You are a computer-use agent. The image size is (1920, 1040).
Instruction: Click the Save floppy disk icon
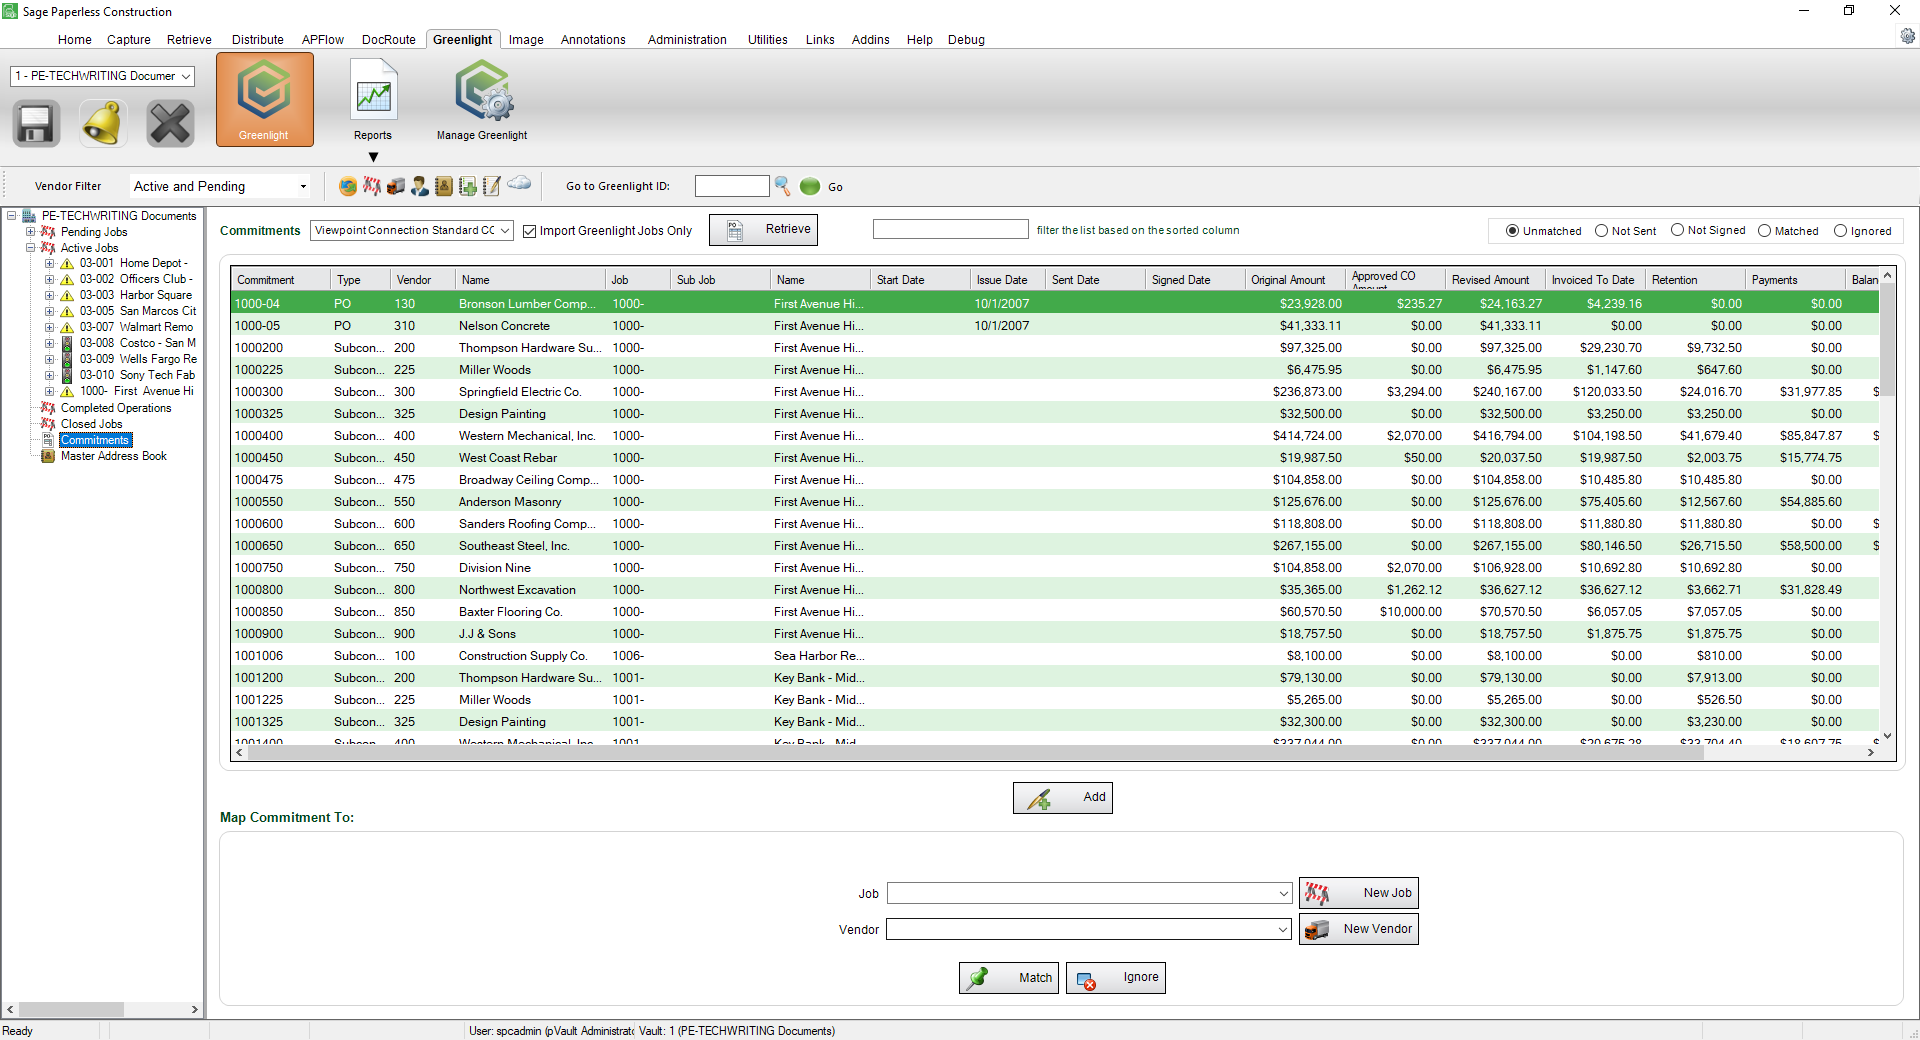(36, 124)
